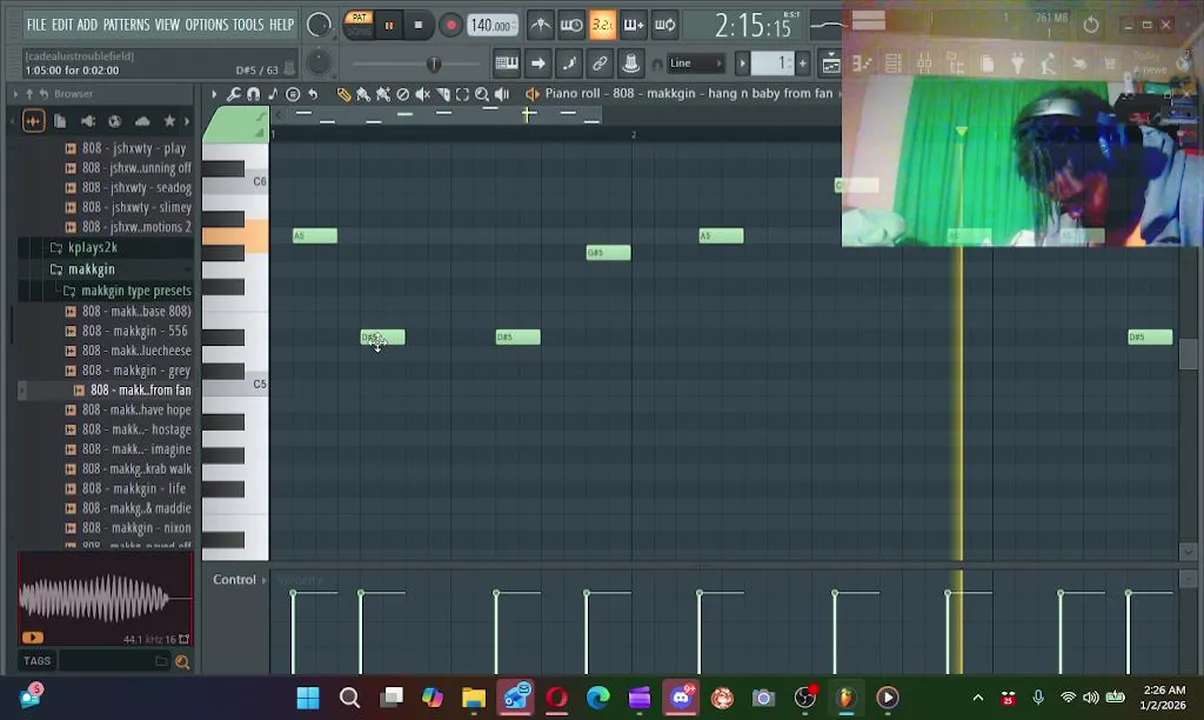
Task: Open the Line snap dropdown
Action: coord(695,64)
